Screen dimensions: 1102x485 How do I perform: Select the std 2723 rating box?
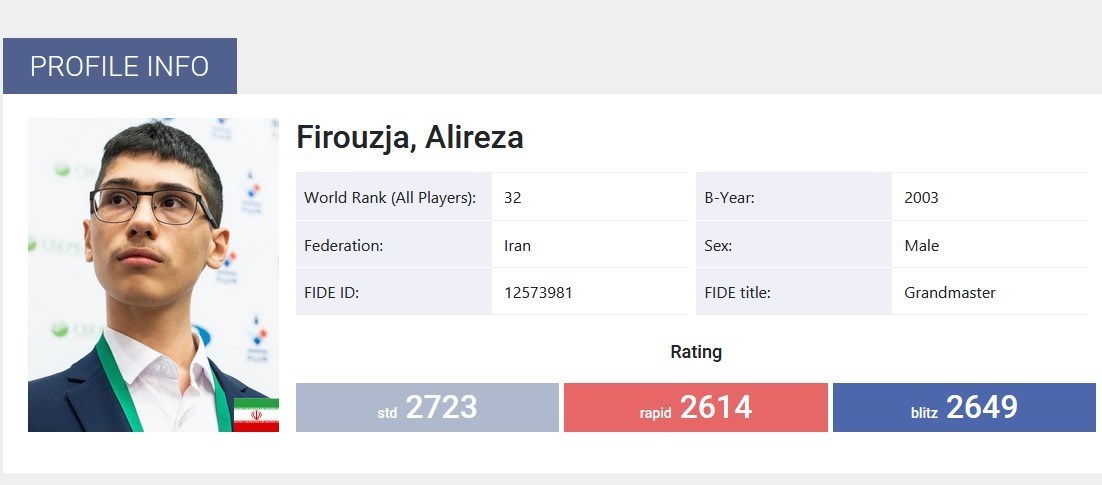pyautogui.click(x=427, y=407)
